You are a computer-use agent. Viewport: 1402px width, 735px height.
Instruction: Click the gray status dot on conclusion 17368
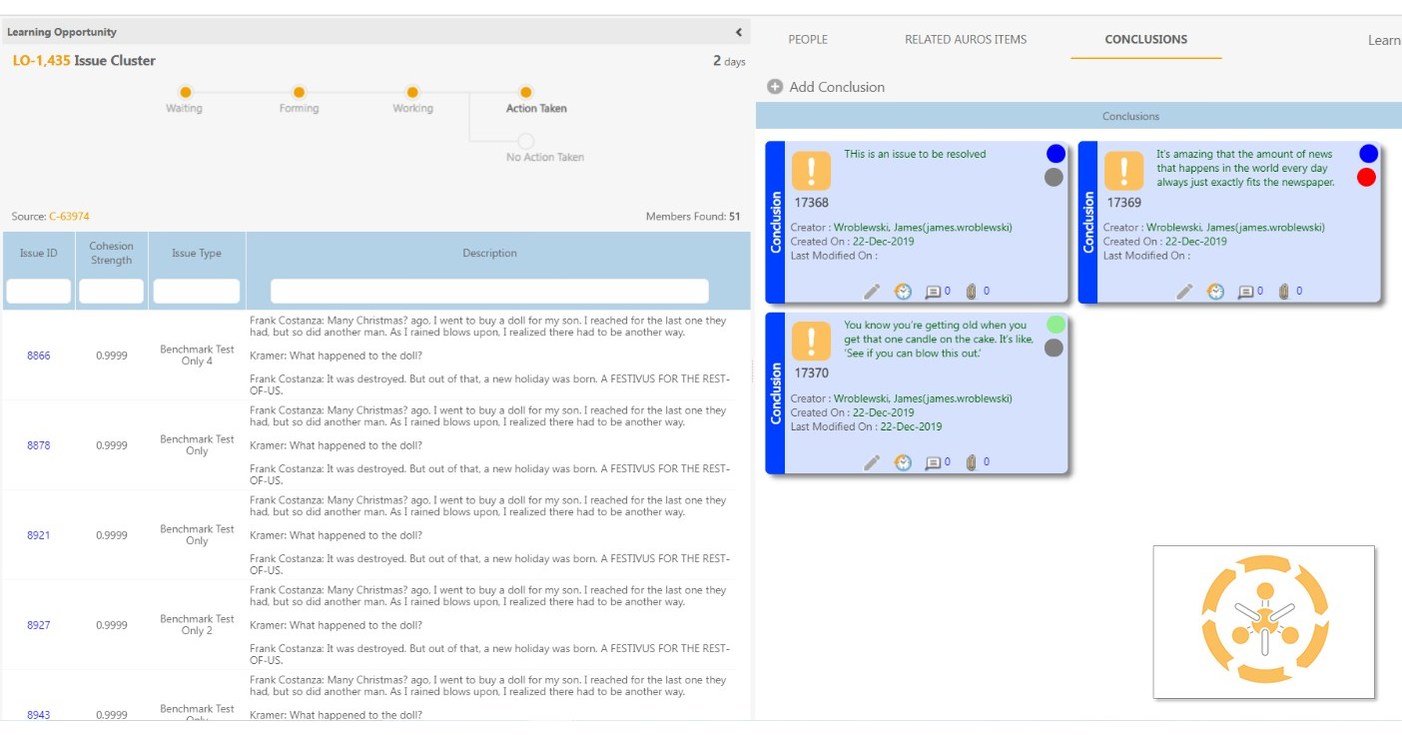coord(1056,177)
